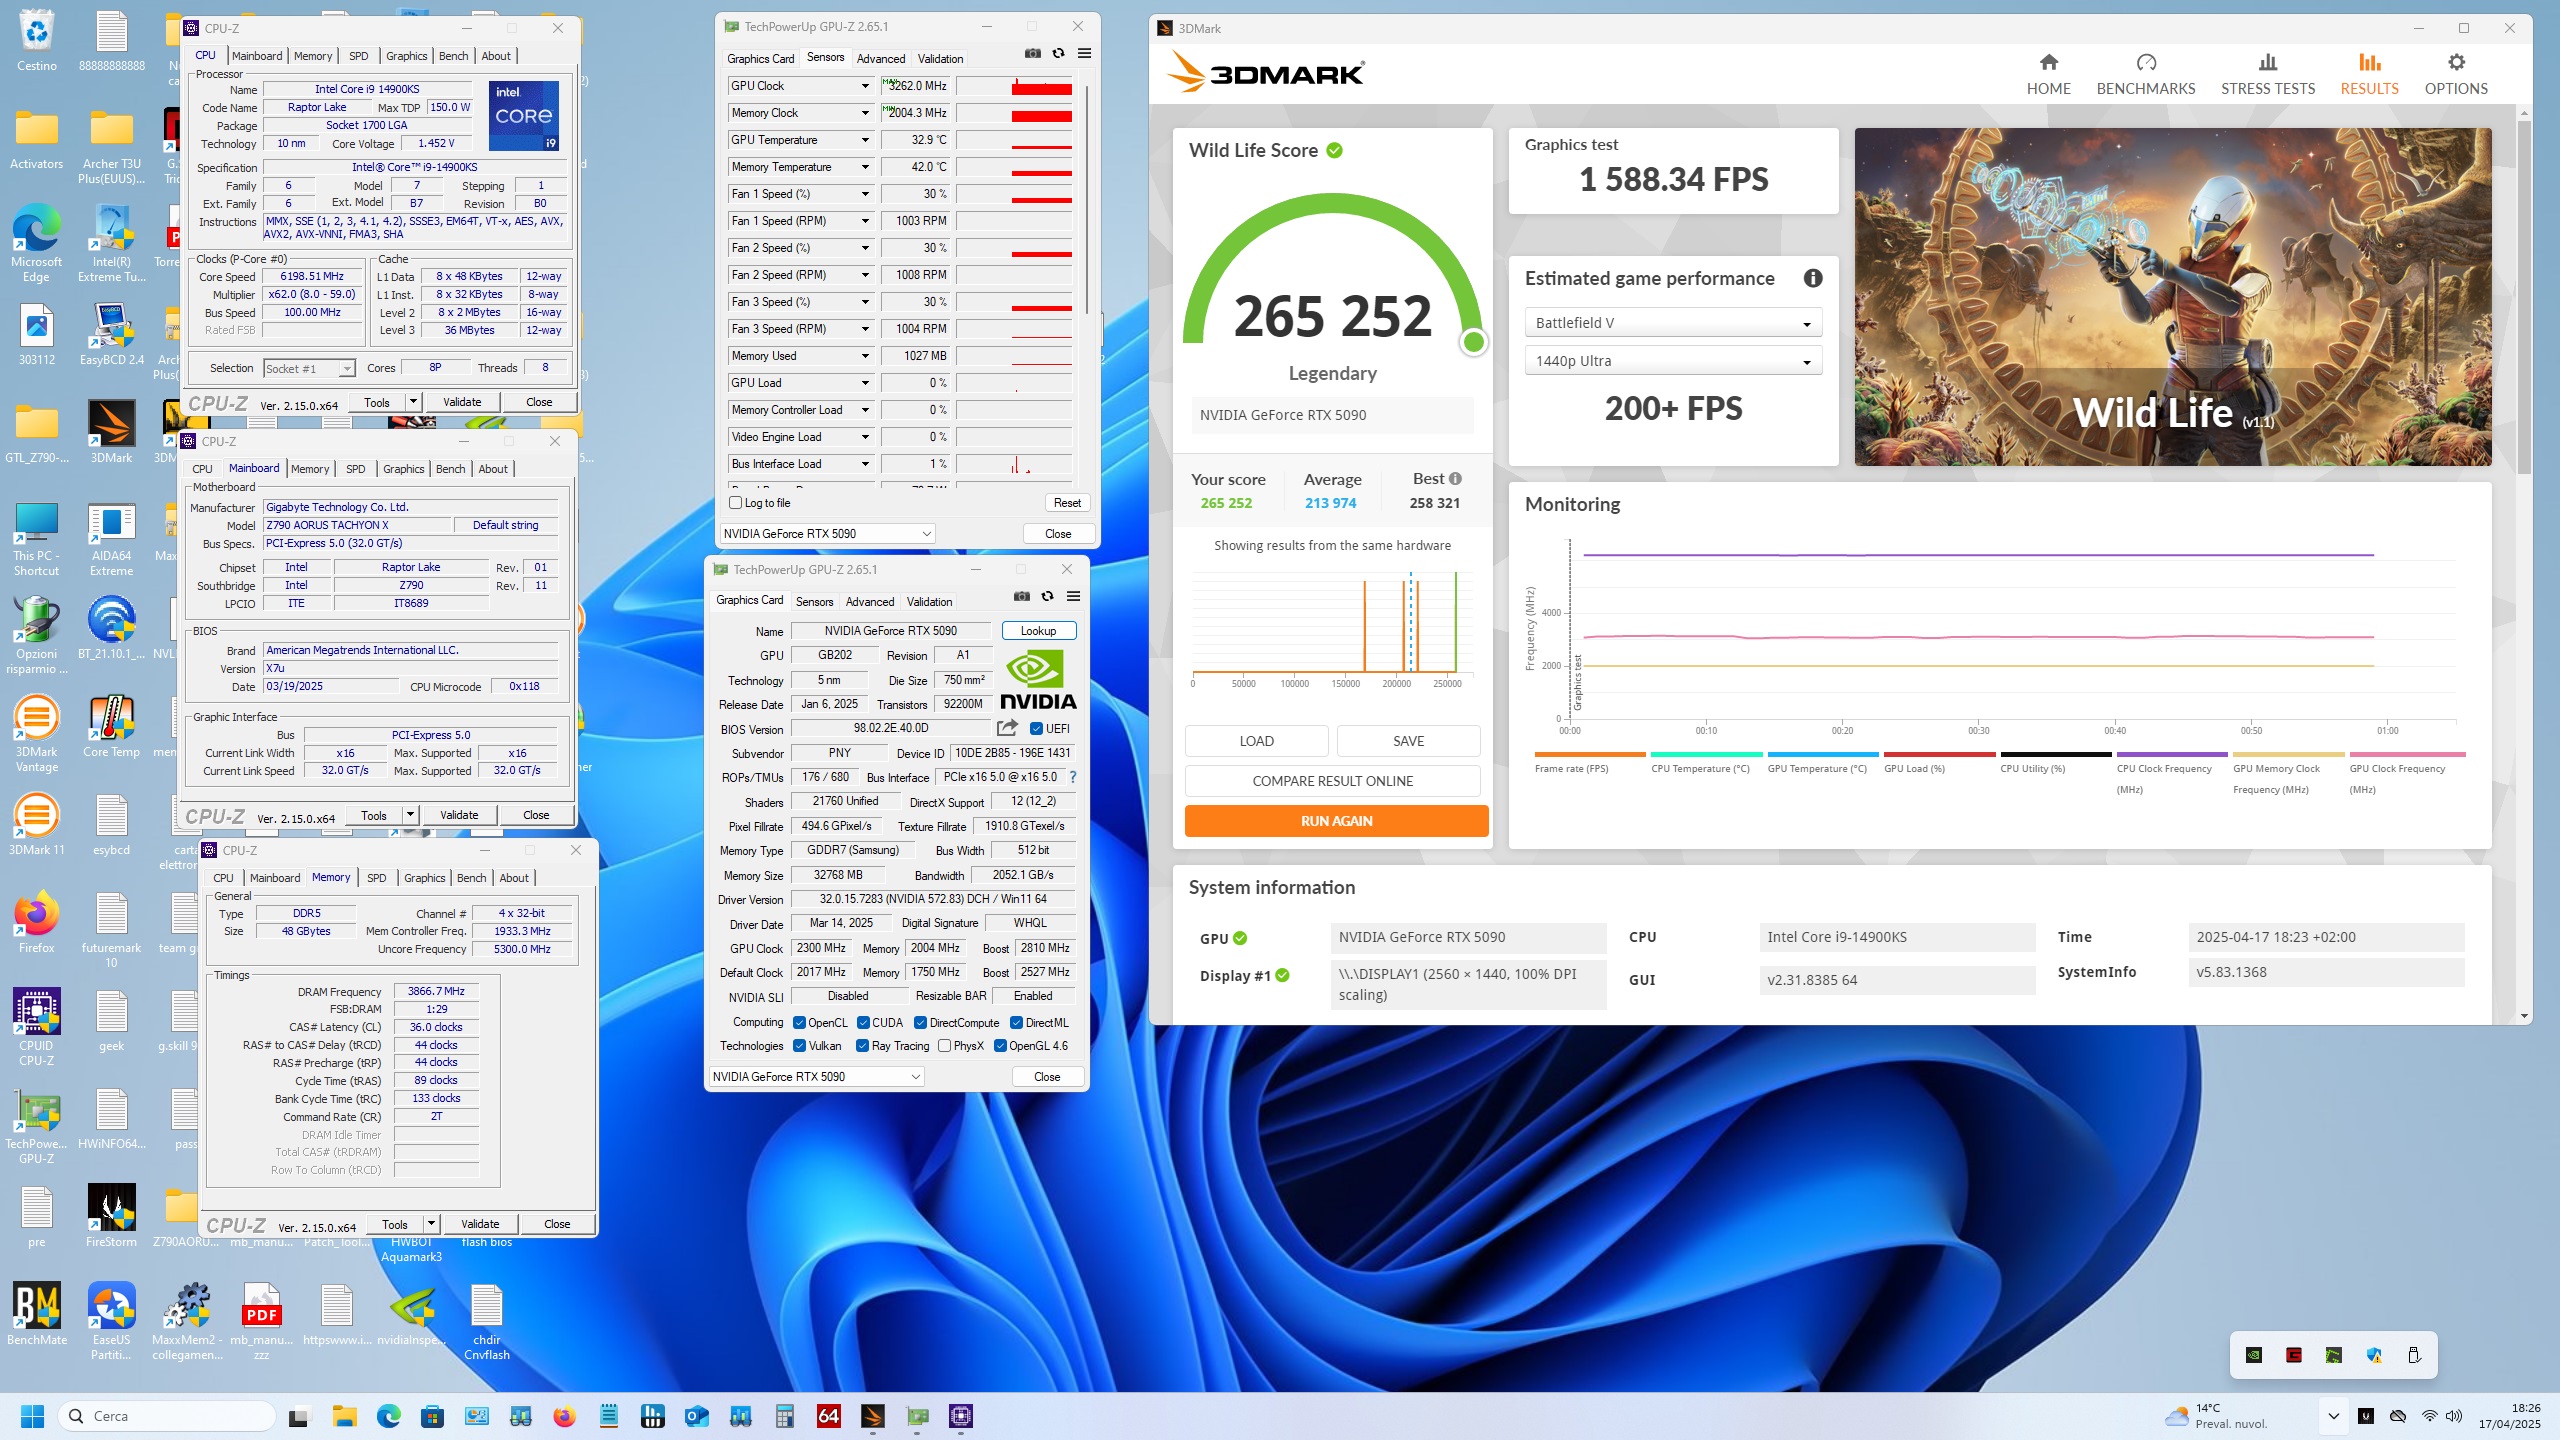Open Tools dropdown arrow in top CPU-Z window
Screen dimensions: 2560x1440
(x=413, y=402)
